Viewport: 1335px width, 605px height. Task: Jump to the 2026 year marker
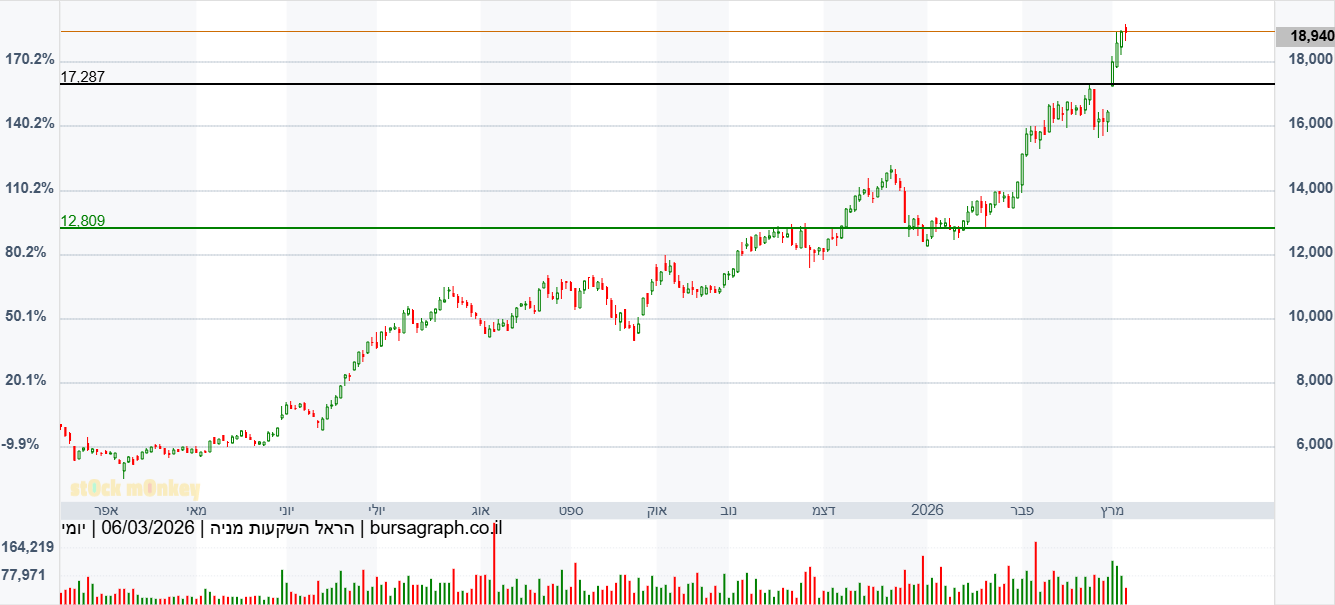point(927,510)
